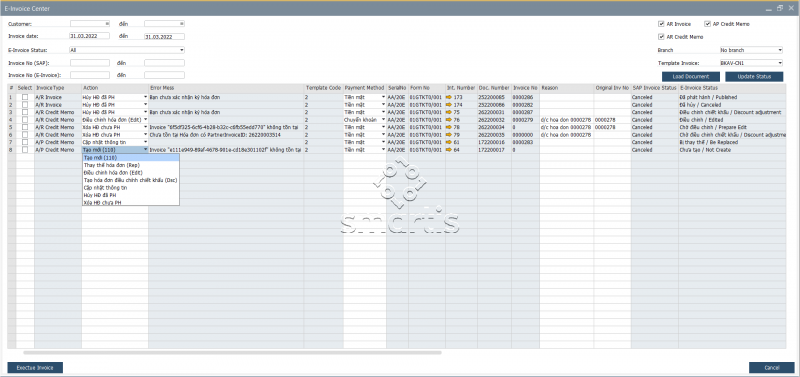Toggle the AR Credit Memo checkbox
Screen dimensions: 800x377
[661, 37]
